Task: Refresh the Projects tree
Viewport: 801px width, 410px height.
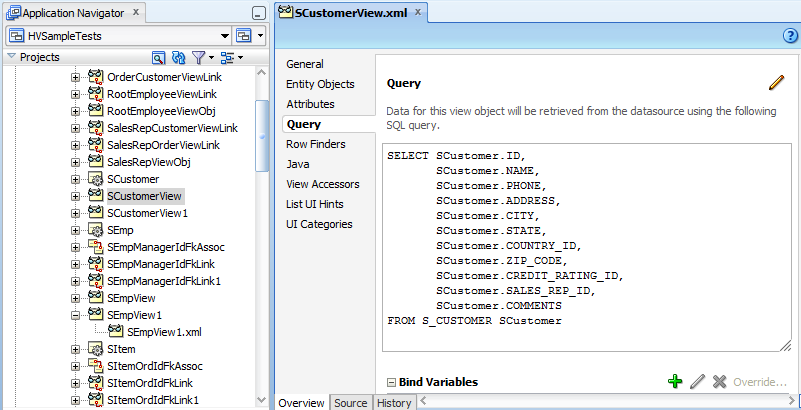Action: click(x=178, y=58)
